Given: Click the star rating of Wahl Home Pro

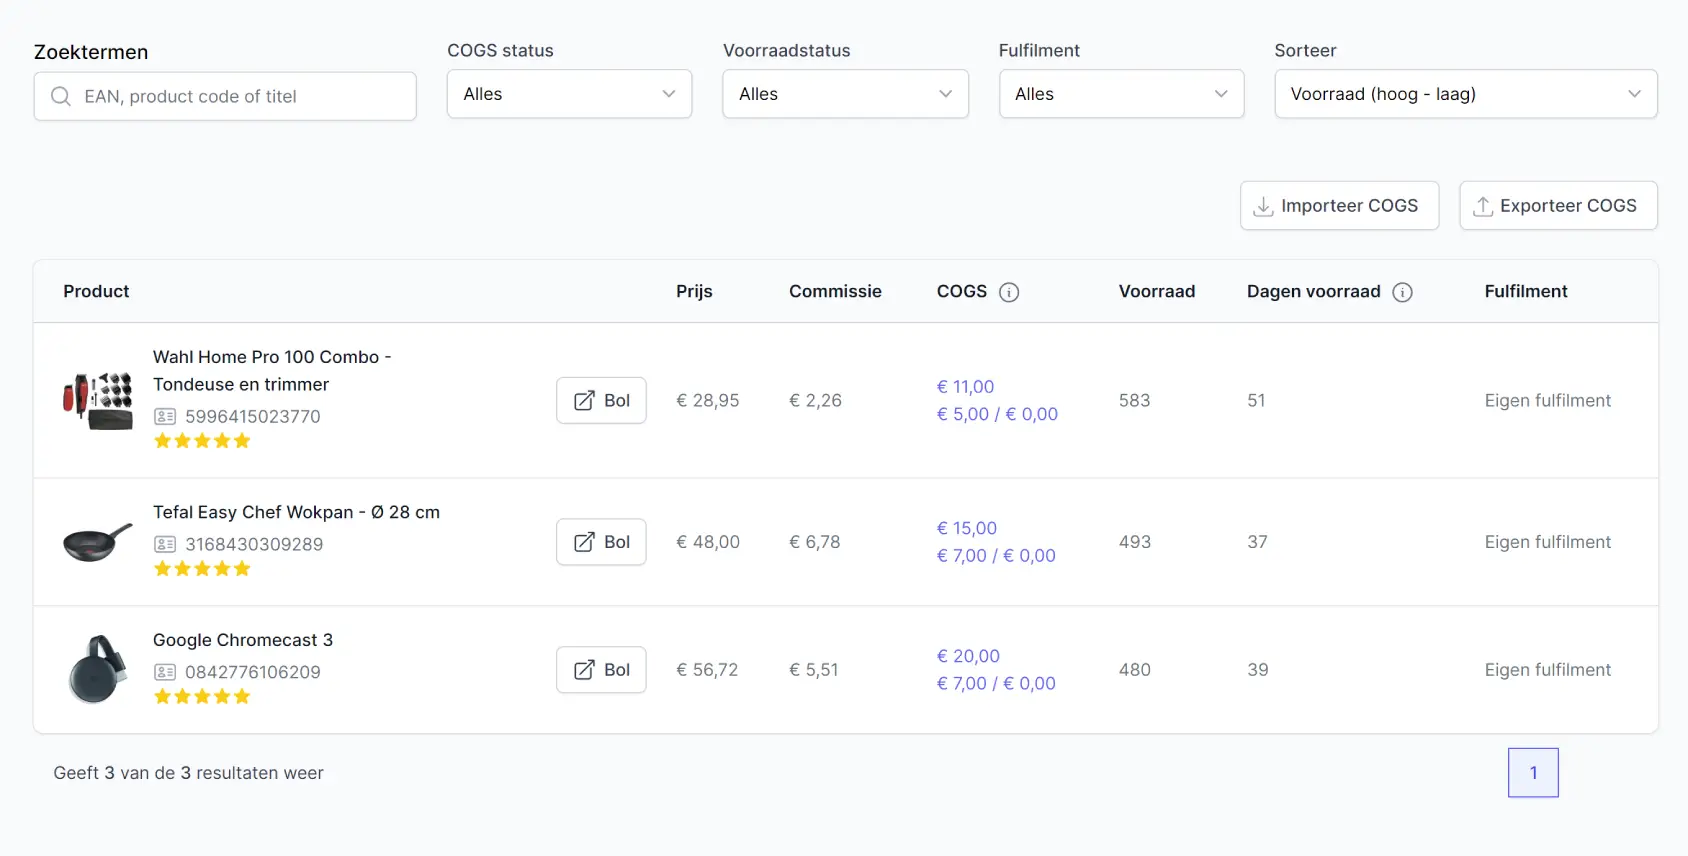Looking at the screenshot, I should click(x=202, y=441).
